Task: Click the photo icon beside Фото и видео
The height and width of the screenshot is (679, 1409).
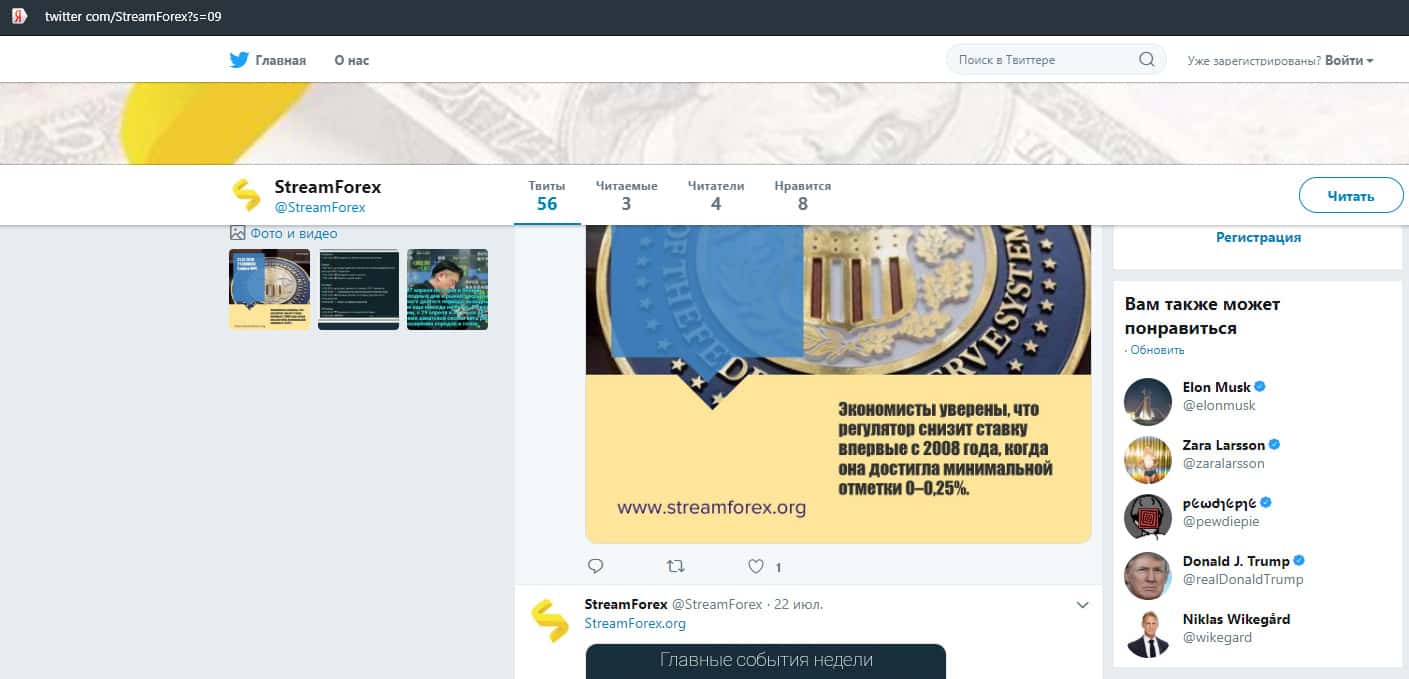Action: tap(238, 233)
